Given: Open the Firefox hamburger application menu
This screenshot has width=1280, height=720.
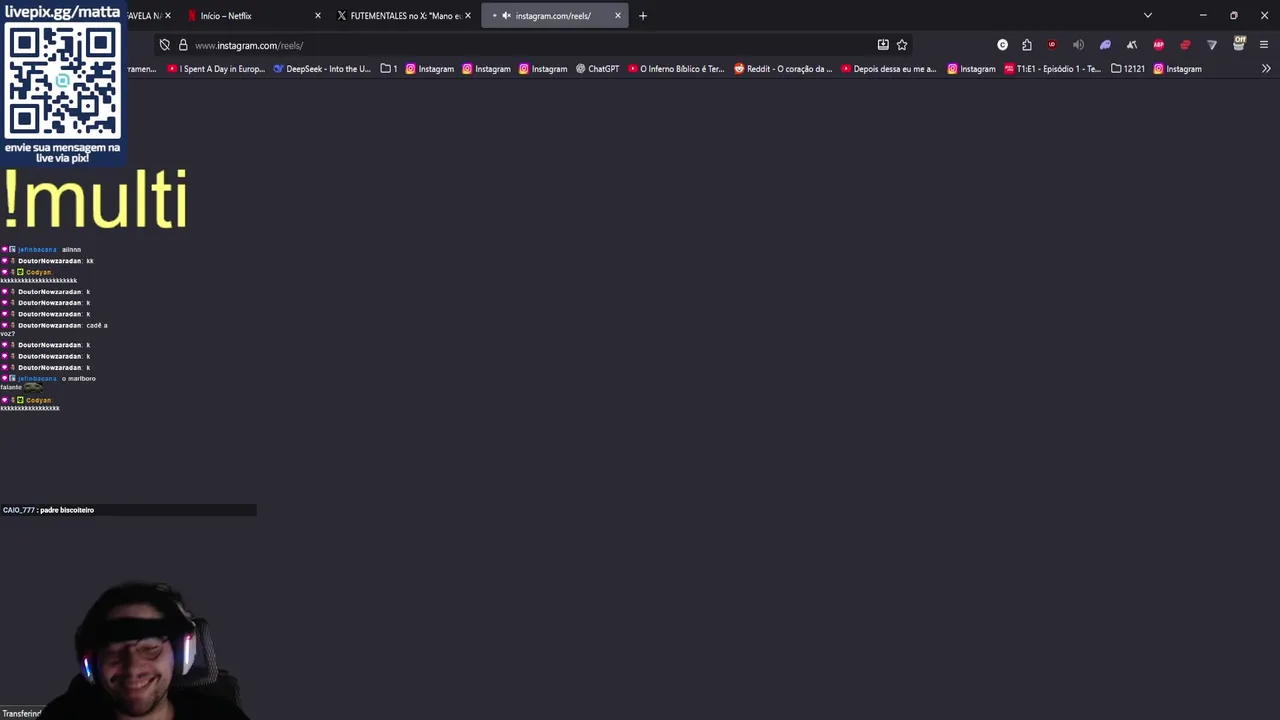Looking at the screenshot, I should (1264, 45).
